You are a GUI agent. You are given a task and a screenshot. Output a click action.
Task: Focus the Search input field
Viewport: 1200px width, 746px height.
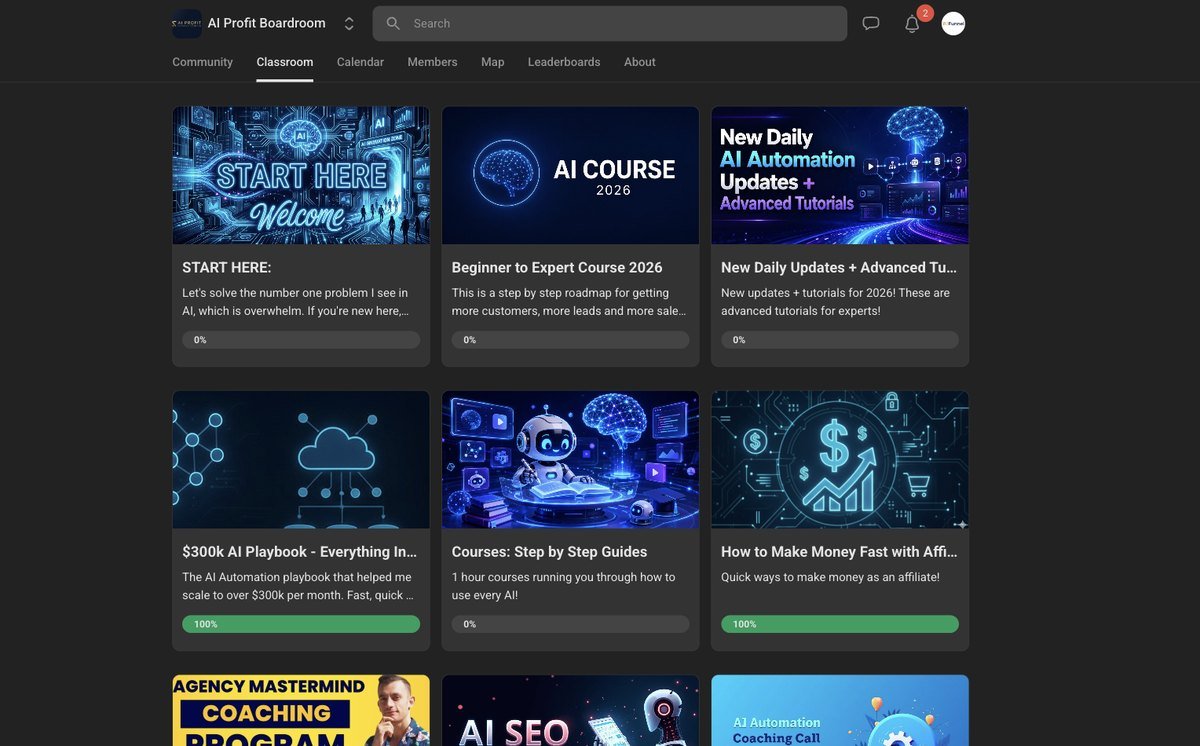[x=610, y=23]
